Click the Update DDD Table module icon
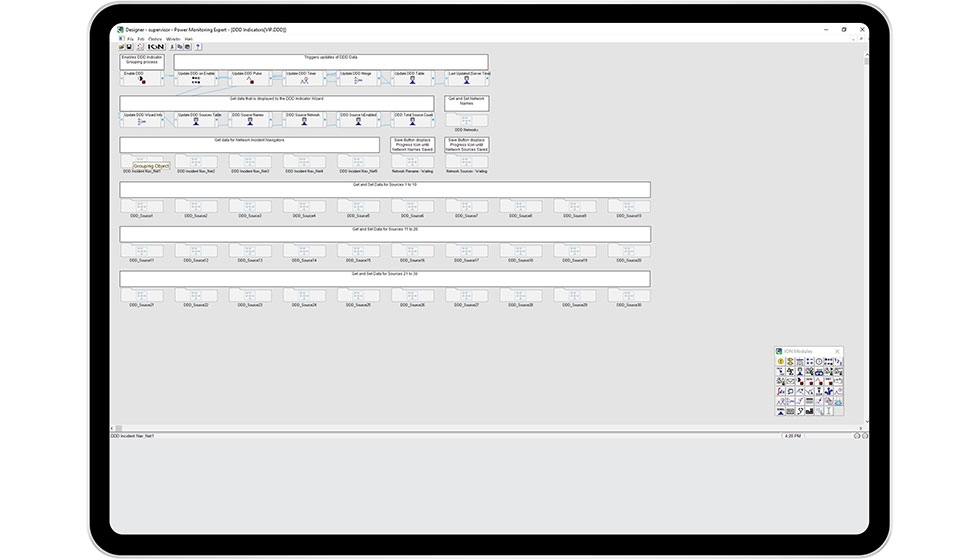 click(412, 79)
